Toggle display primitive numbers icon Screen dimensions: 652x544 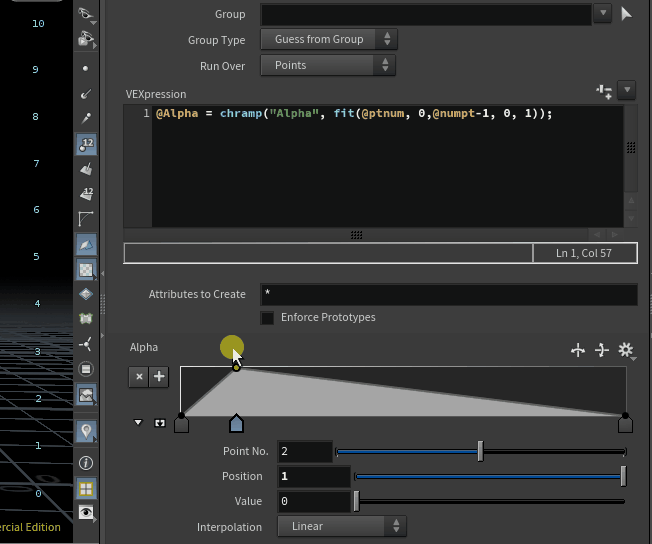click(x=86, y=194)
